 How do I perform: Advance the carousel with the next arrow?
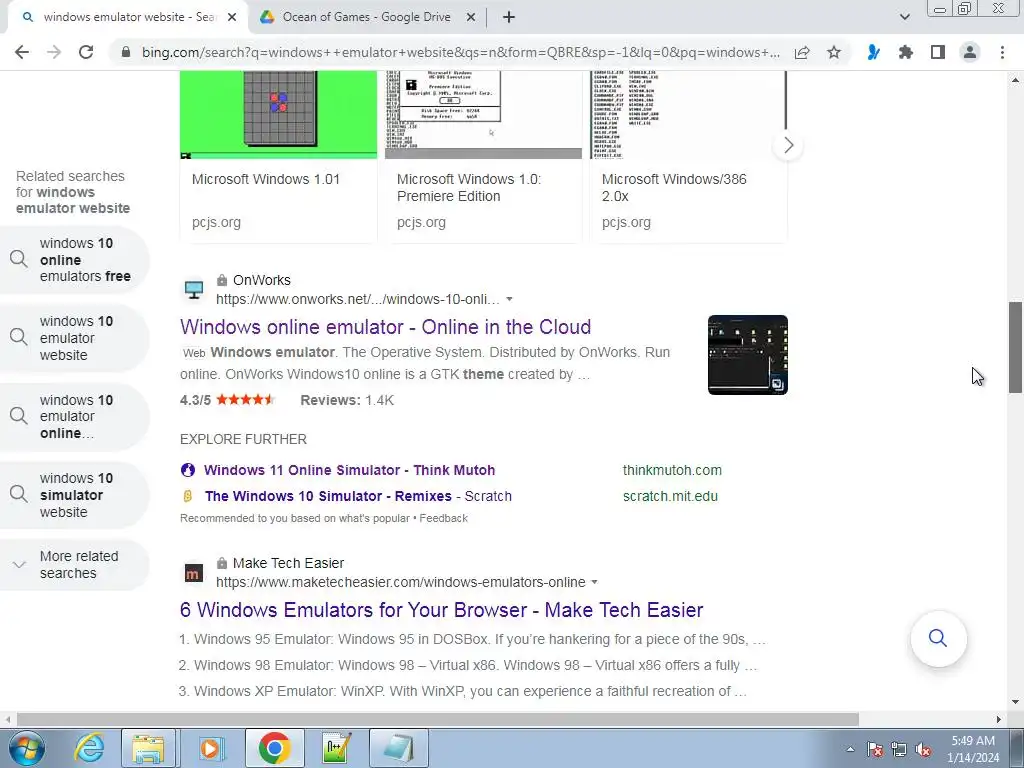(x=788, y=145)
